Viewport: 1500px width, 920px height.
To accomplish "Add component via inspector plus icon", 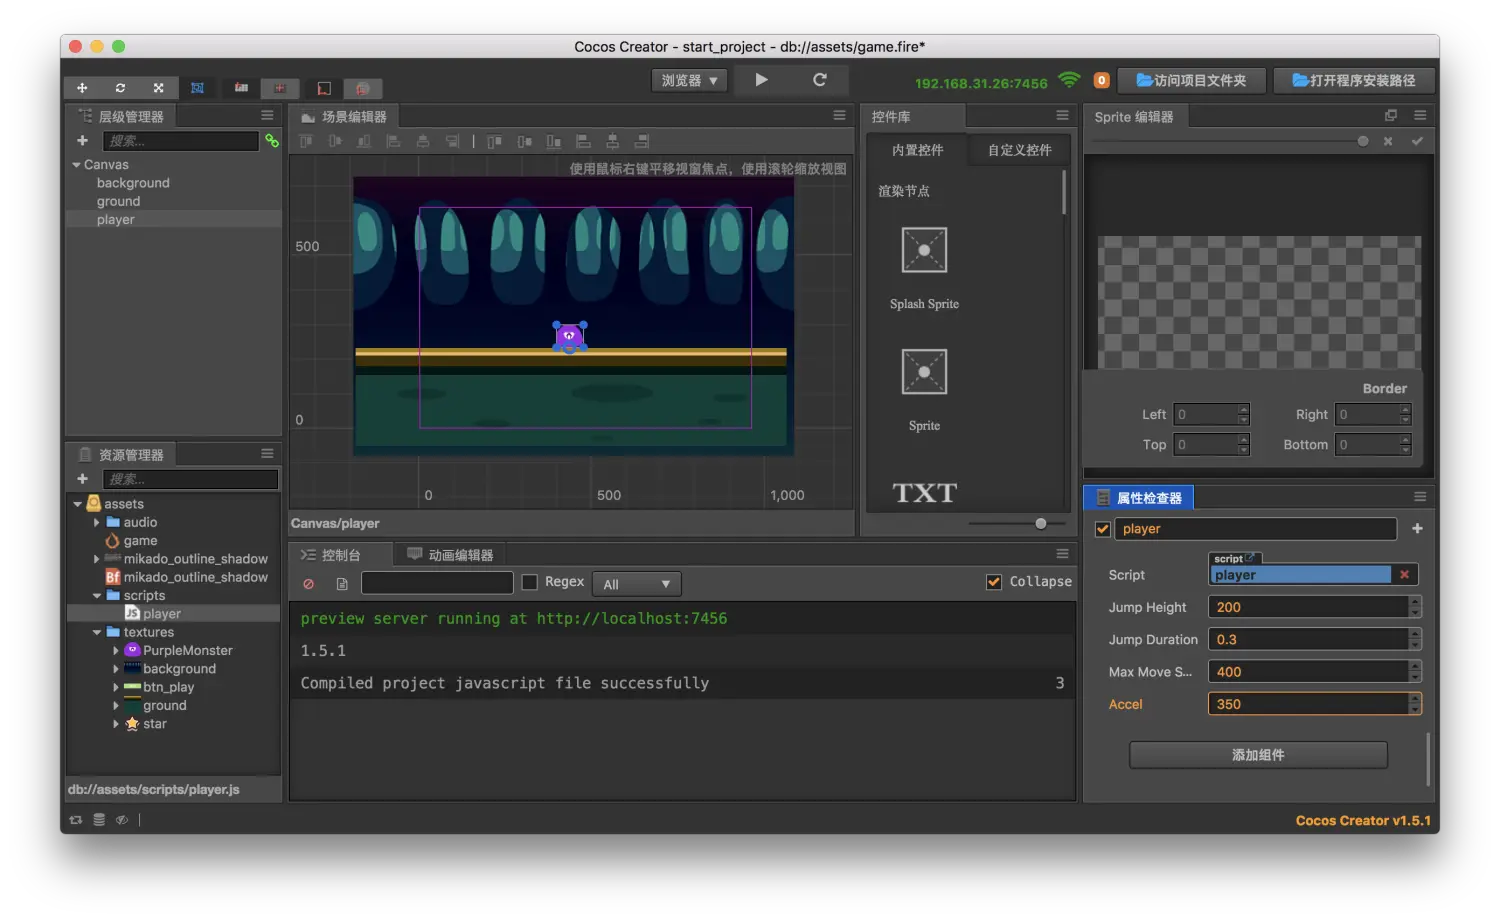I will pos(1417,529).
